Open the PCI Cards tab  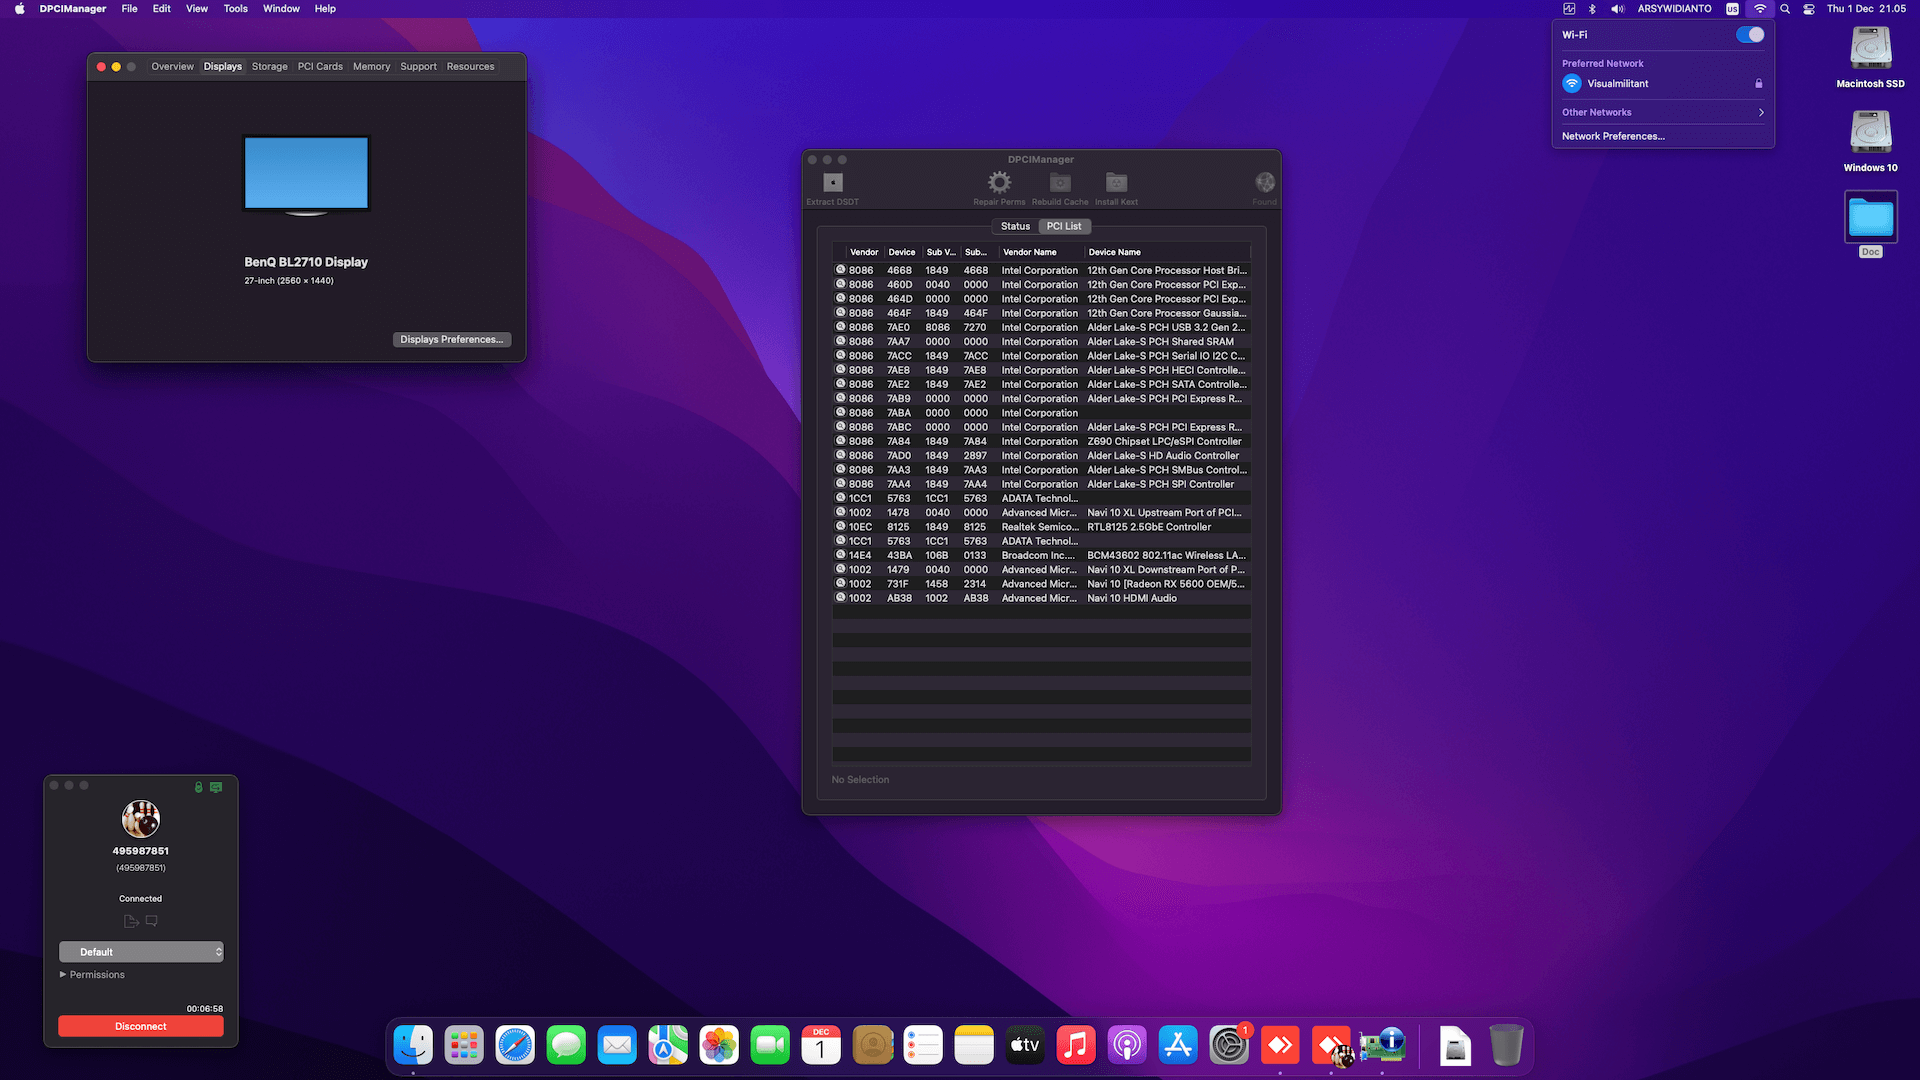[x=320, y=66]
